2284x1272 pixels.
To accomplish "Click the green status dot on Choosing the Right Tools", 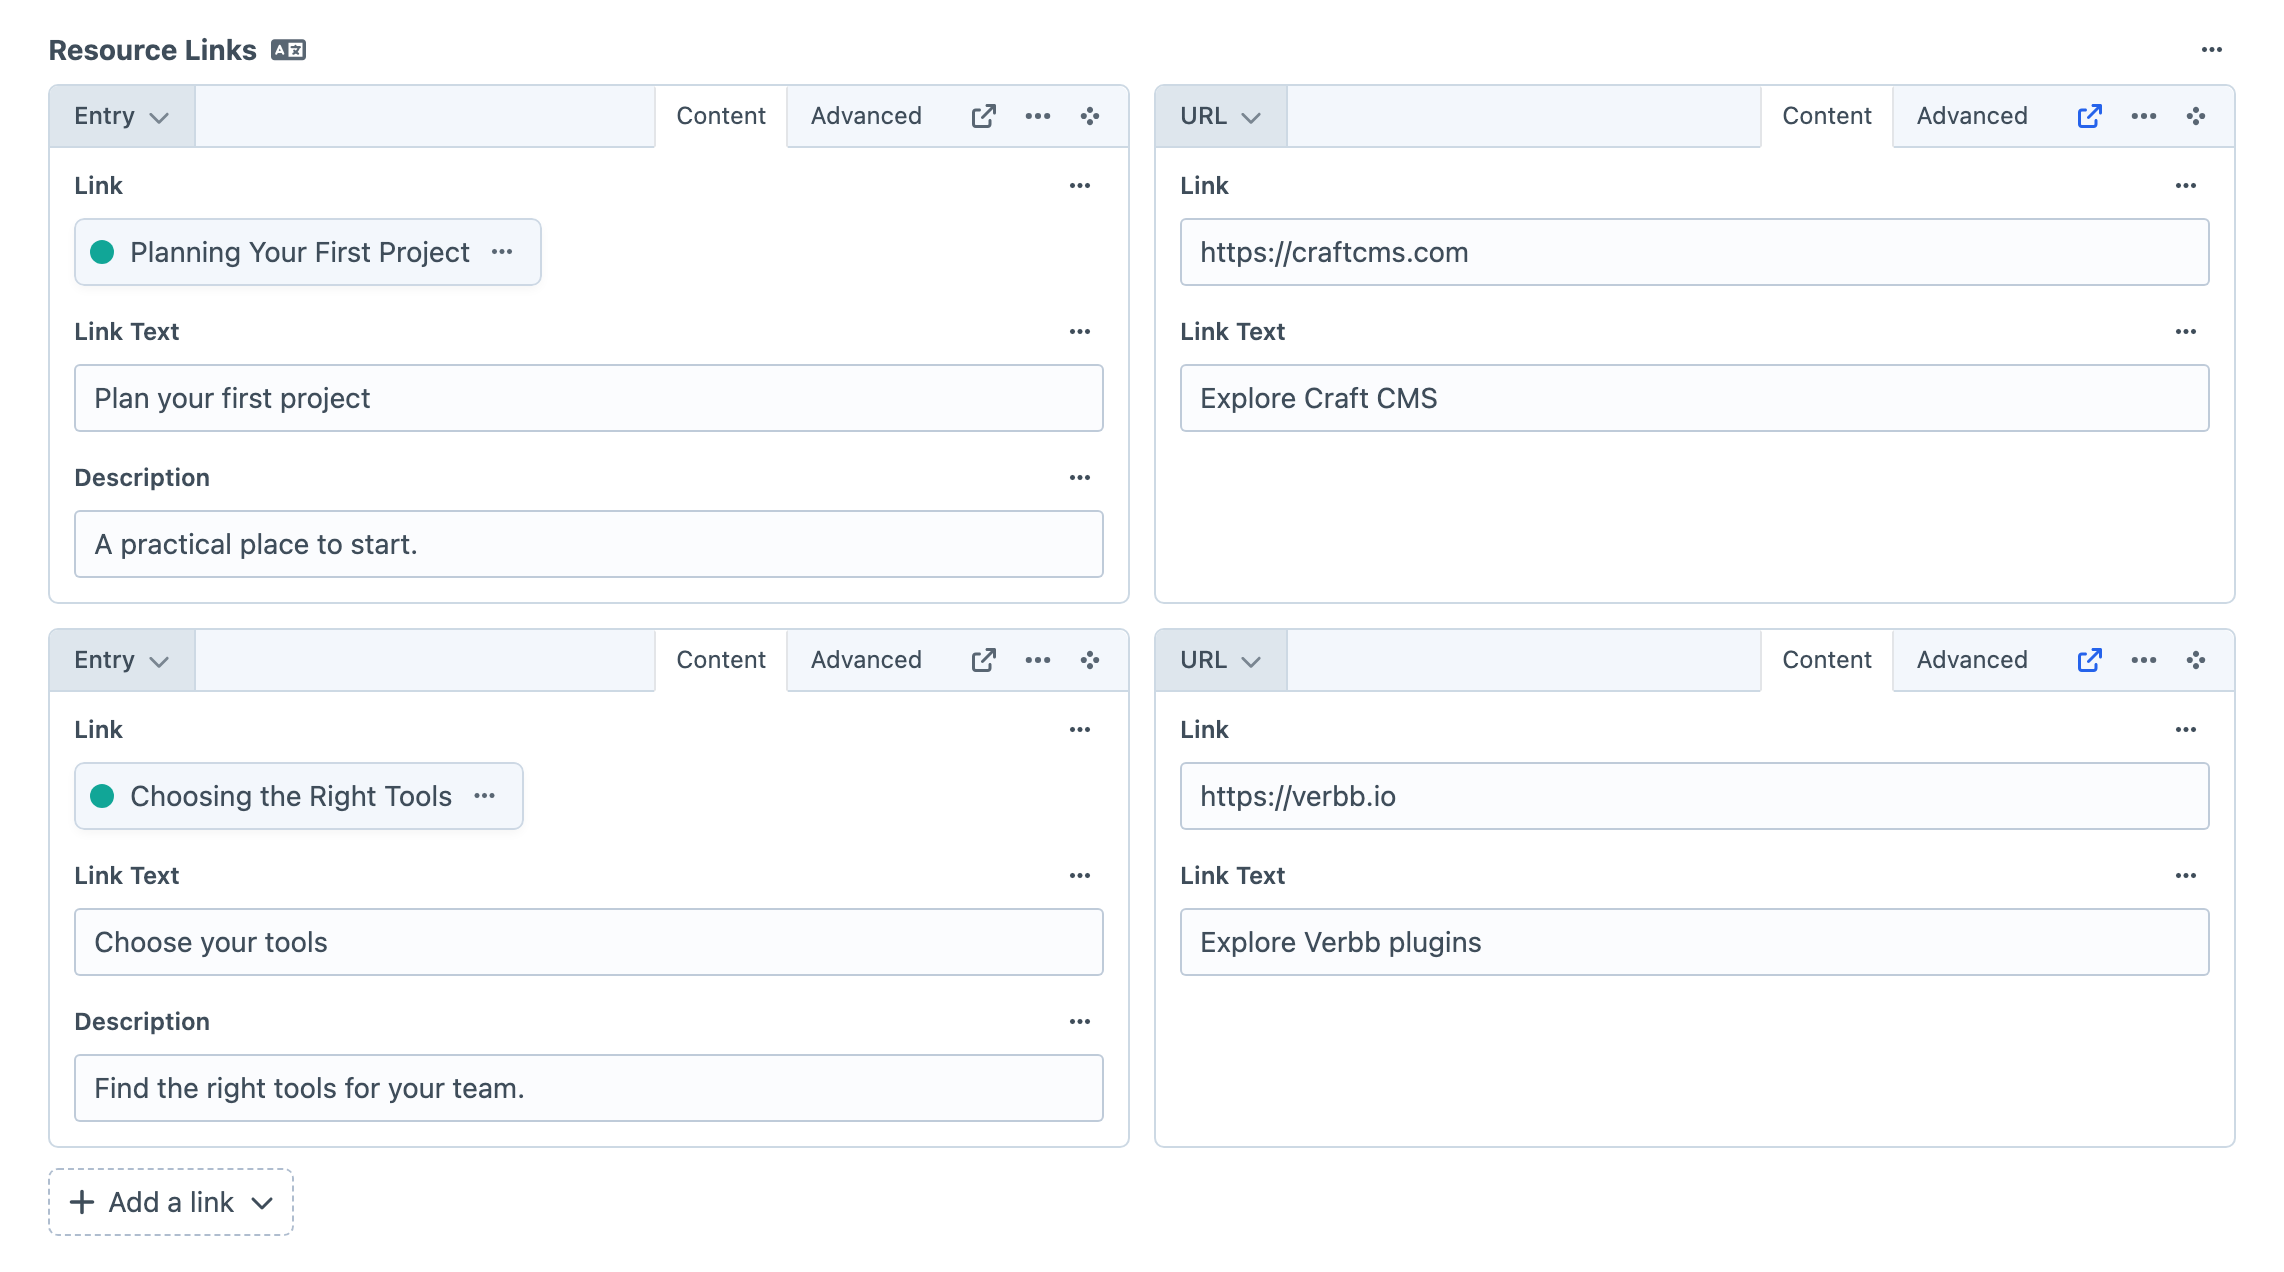I will point(102,796).
